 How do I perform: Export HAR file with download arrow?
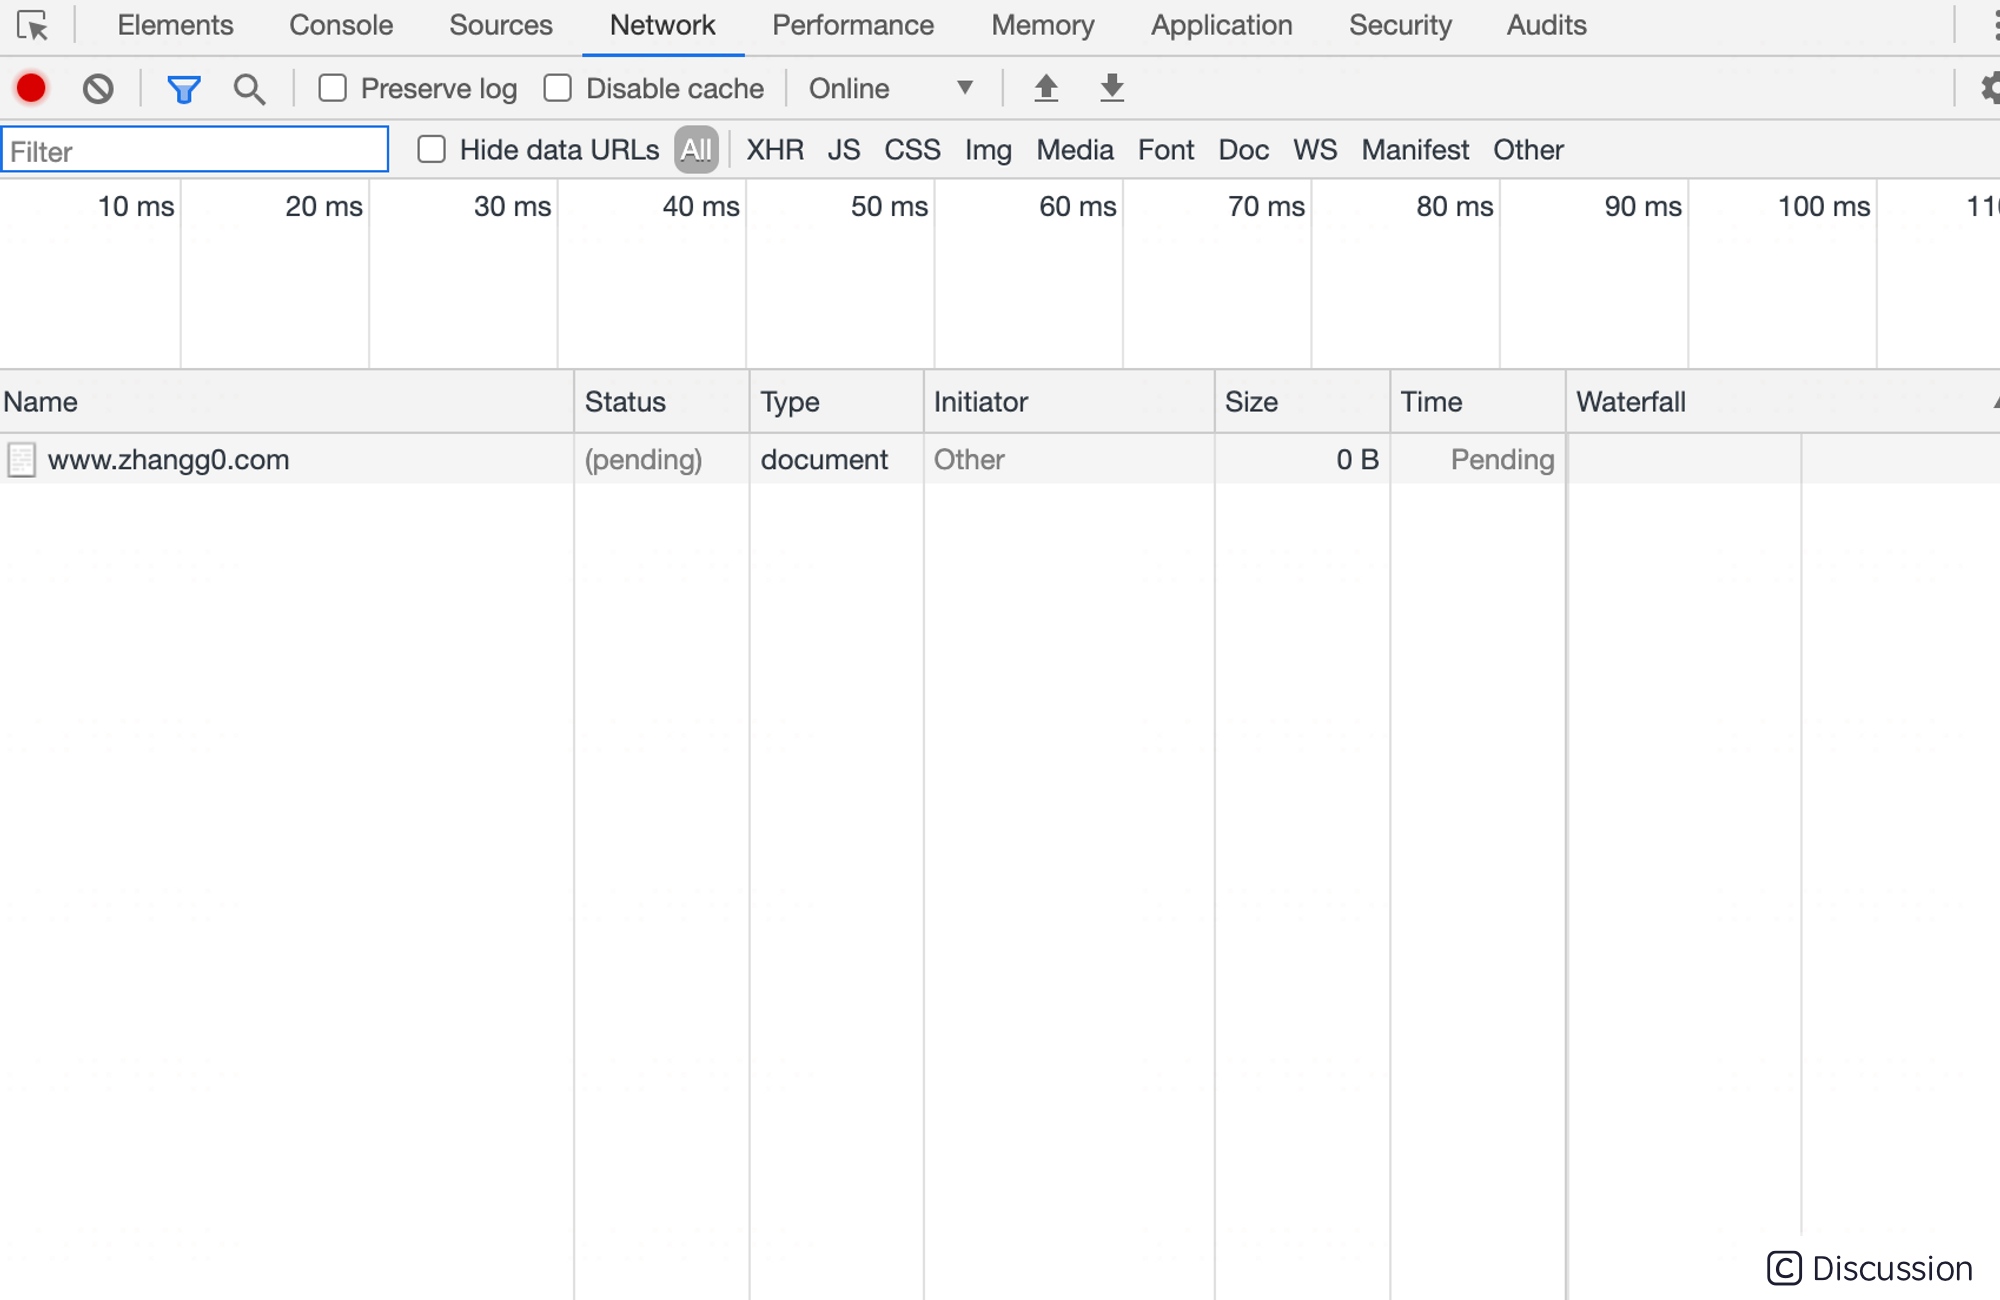(1112, 88)
